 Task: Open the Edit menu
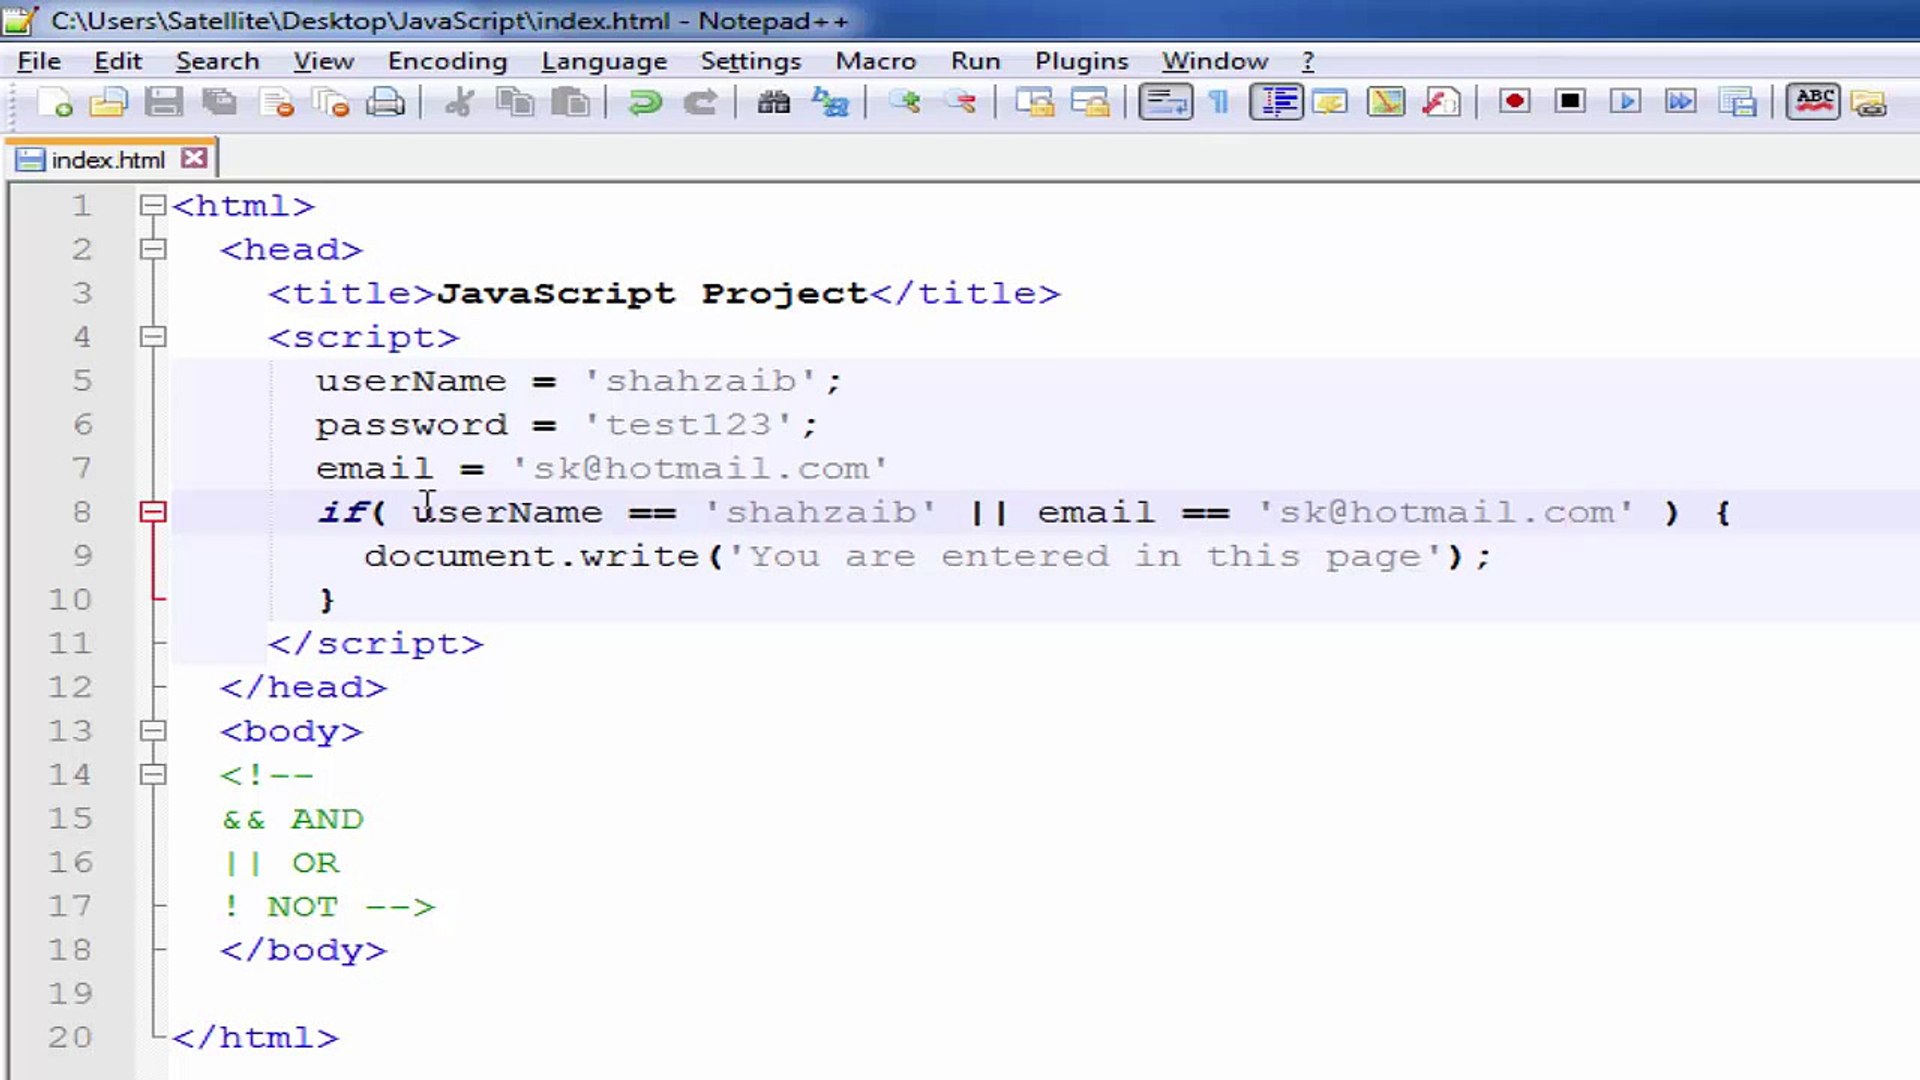(x=118, y=61)
